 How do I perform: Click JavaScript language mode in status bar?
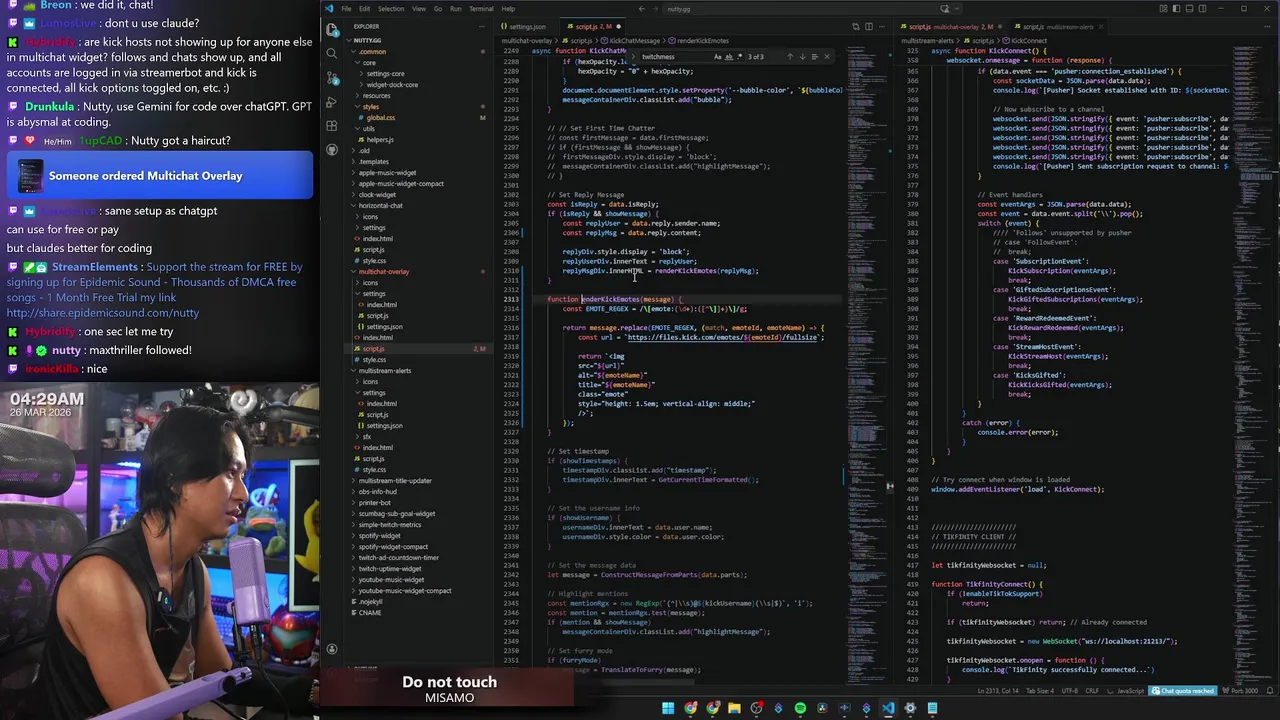(1130, 690)
